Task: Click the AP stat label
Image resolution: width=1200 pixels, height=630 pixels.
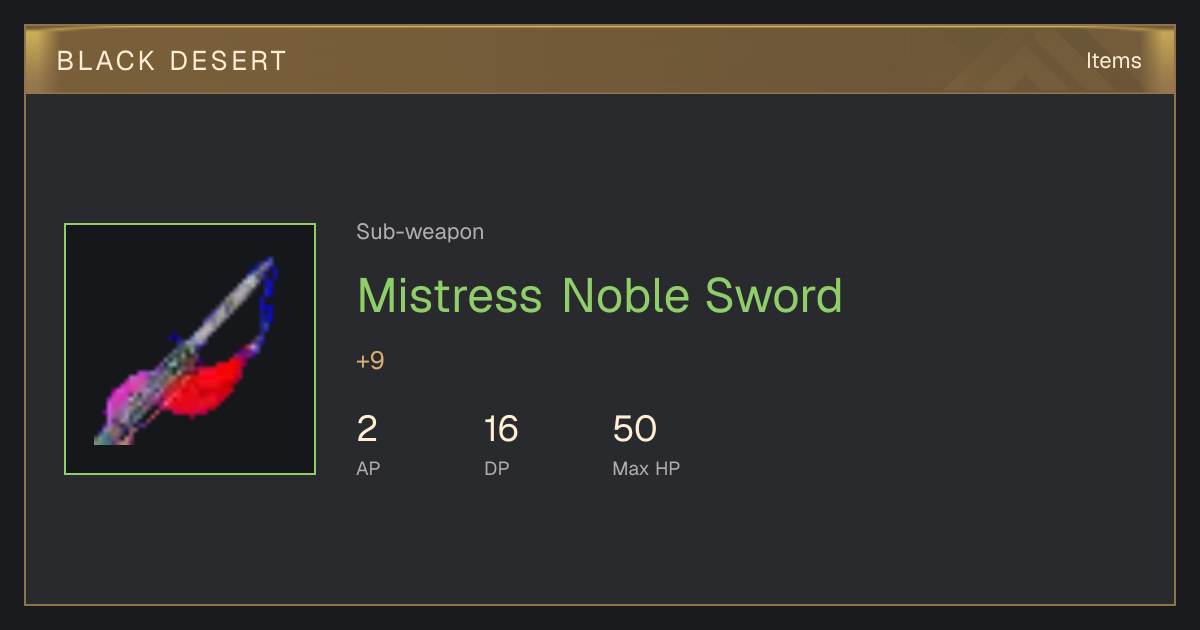Action: coord(368,468)
